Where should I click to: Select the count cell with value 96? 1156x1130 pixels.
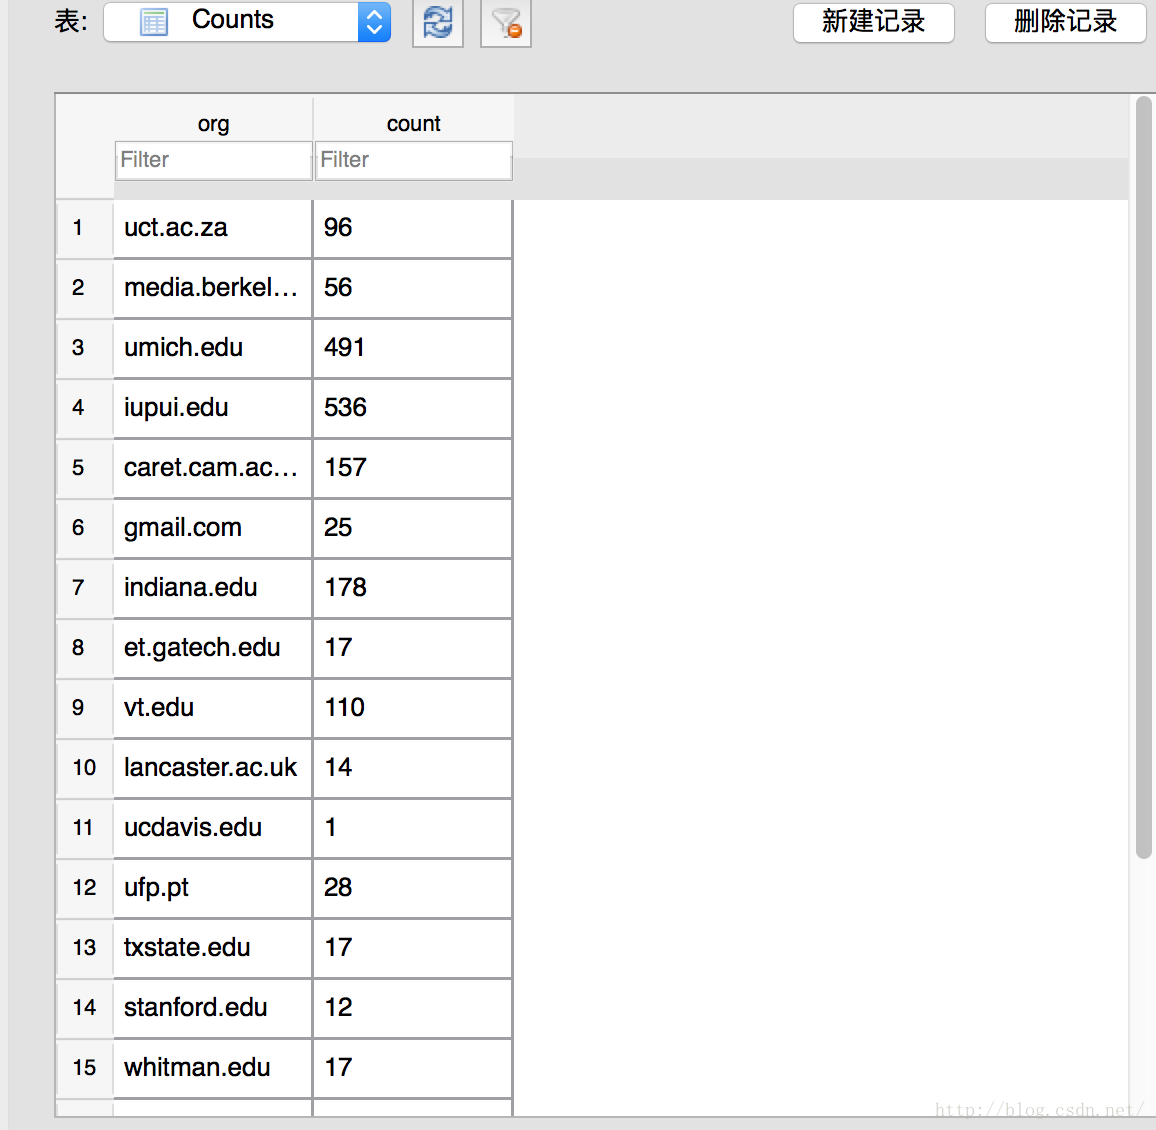tap(413, 228)
